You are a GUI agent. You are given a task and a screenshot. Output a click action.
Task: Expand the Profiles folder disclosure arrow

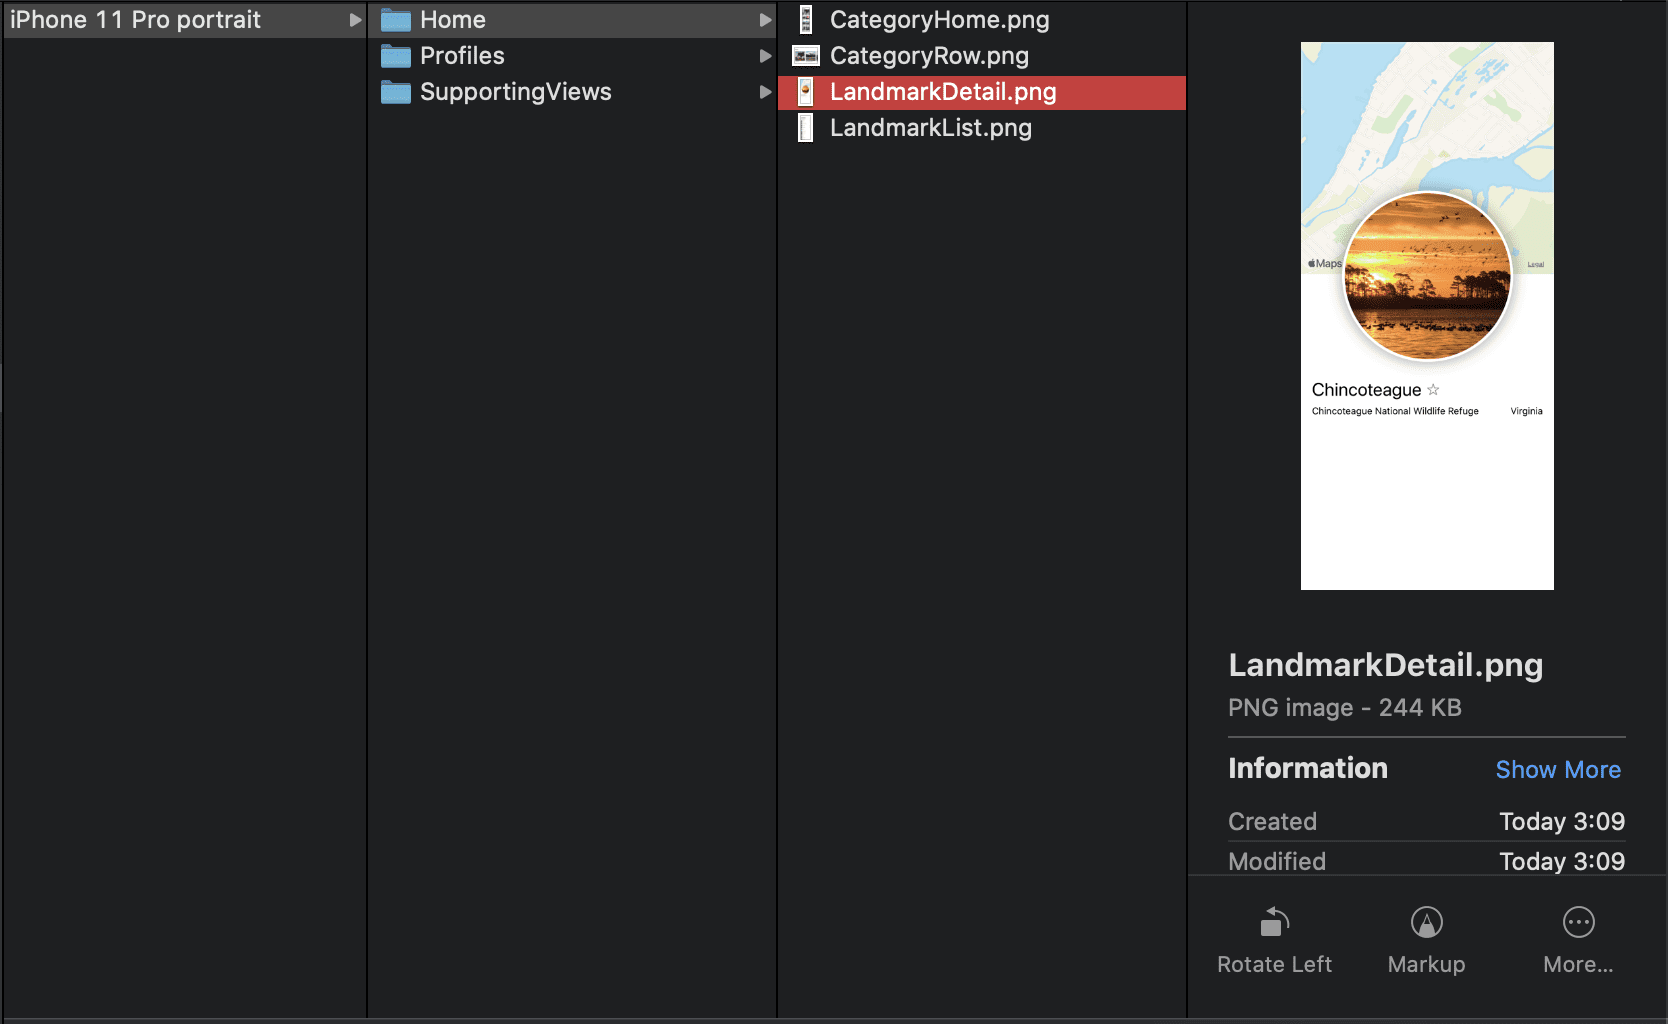[765, 56]
